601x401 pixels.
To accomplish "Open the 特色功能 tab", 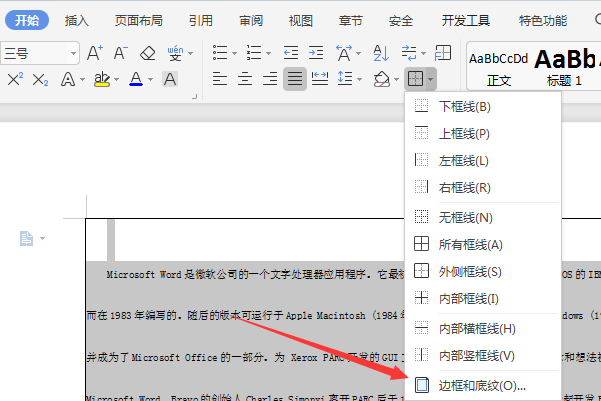I will [543, 20].
